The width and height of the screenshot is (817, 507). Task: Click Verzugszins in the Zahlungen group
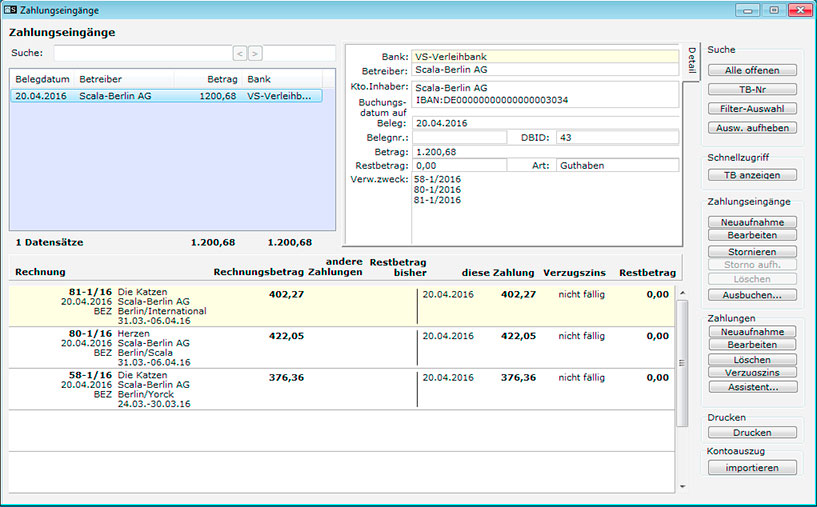coord(752,372)
